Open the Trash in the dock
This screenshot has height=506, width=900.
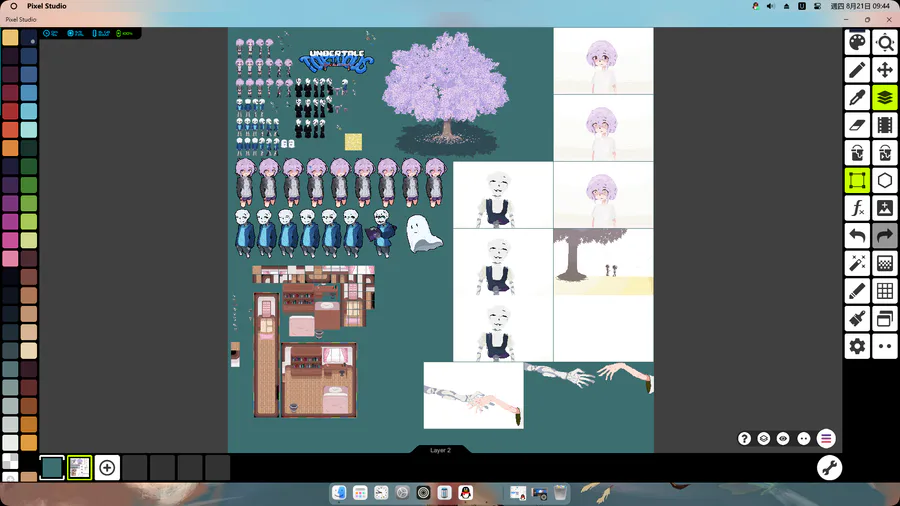pyautogui.click(x=560, y=492)
